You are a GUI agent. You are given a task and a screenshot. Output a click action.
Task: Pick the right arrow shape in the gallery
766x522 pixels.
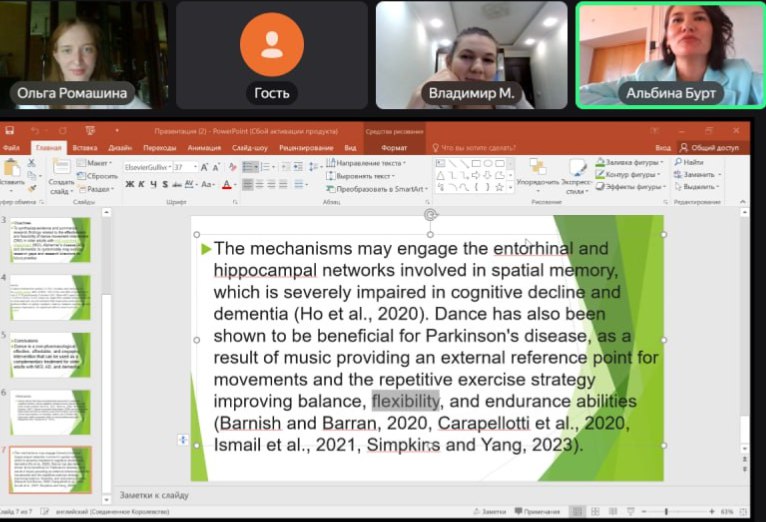[476, 175]
